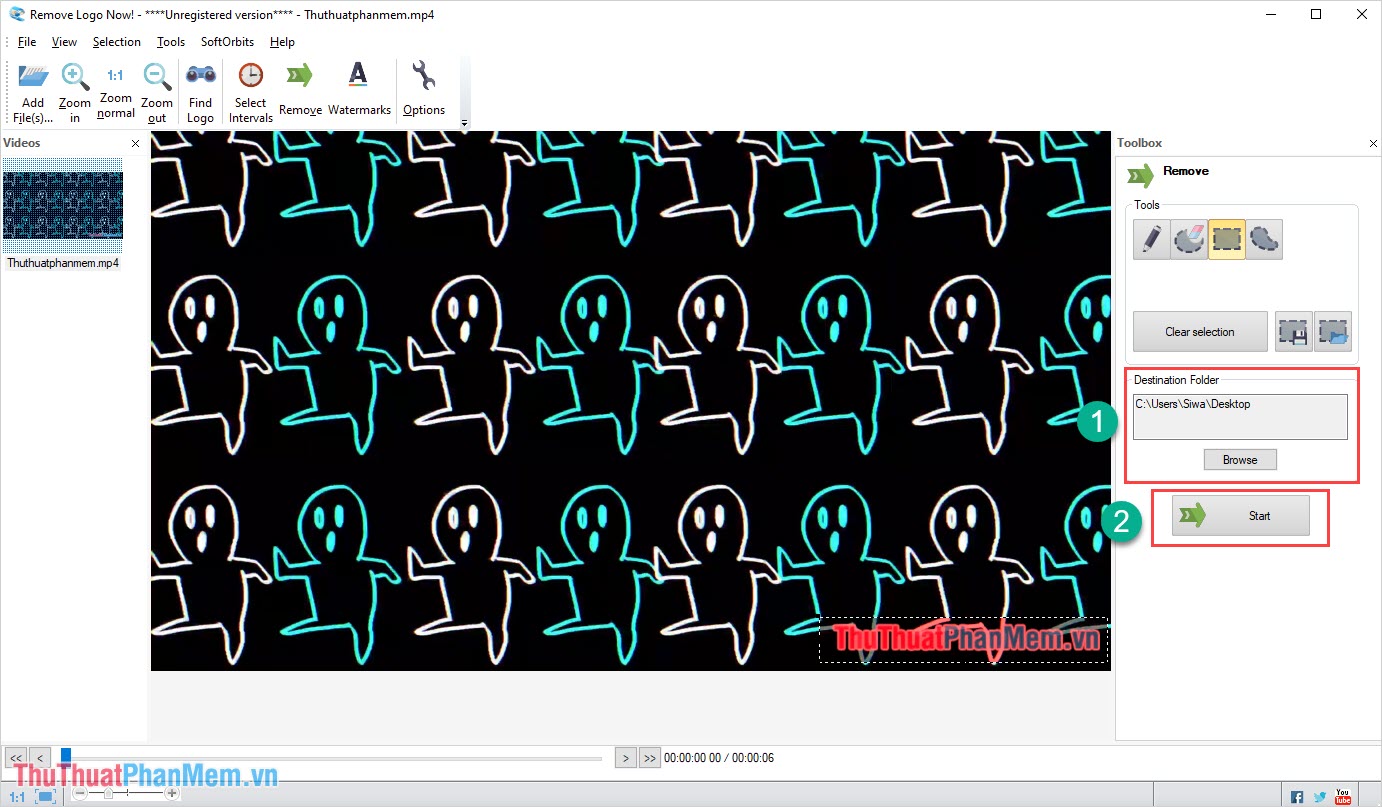Save the current selection to file
The image size is (1382, 807).
pyautogui.click(x=1293, y=331)
